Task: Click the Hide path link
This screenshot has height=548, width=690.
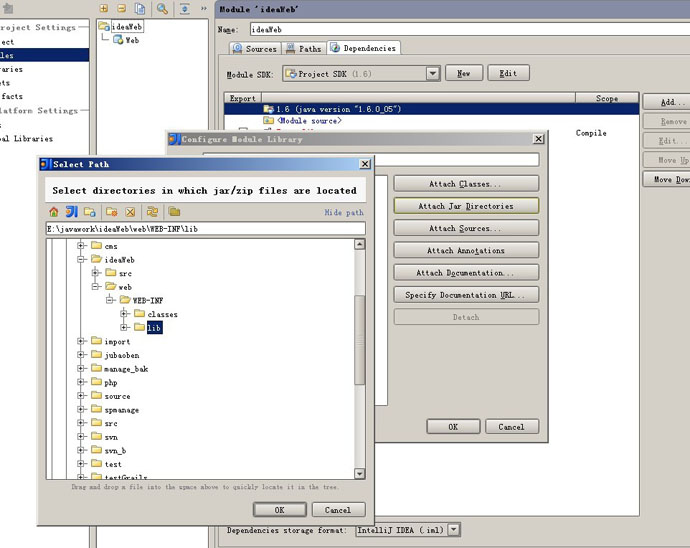Action: tap(344, 213)
